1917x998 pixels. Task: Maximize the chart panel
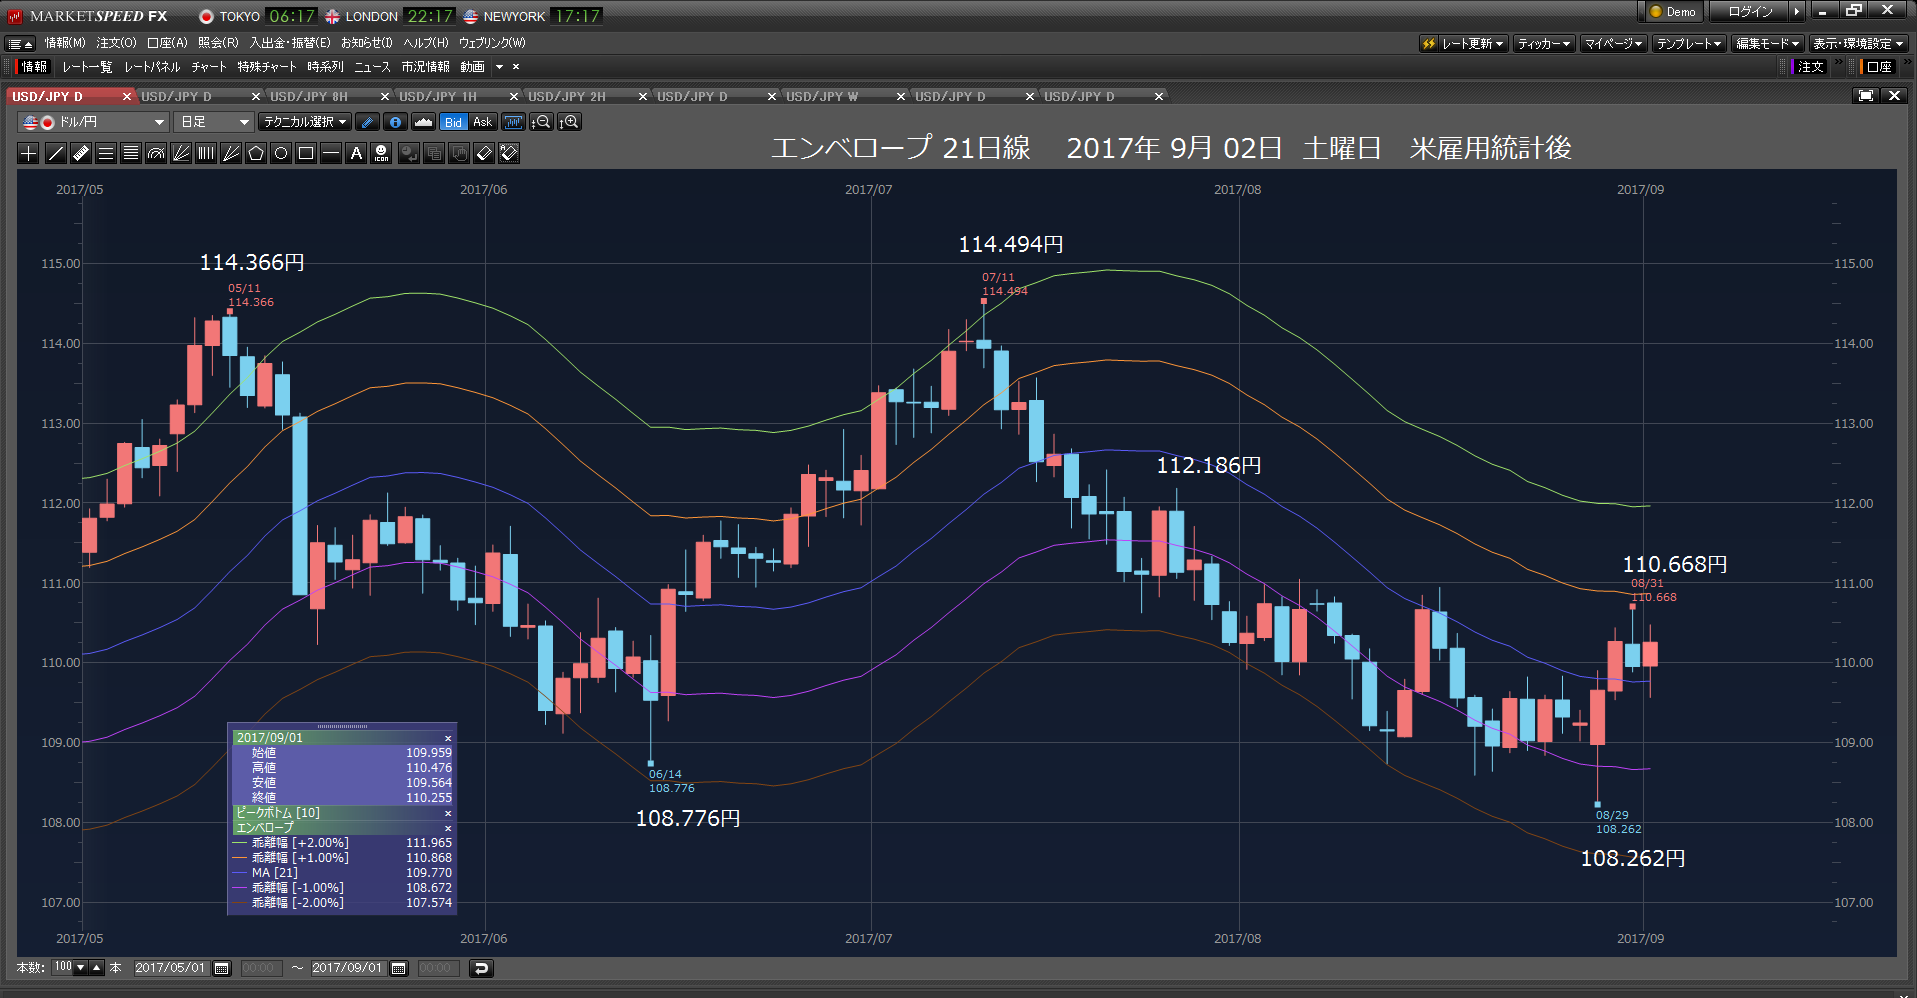(x=1866, y=96)
